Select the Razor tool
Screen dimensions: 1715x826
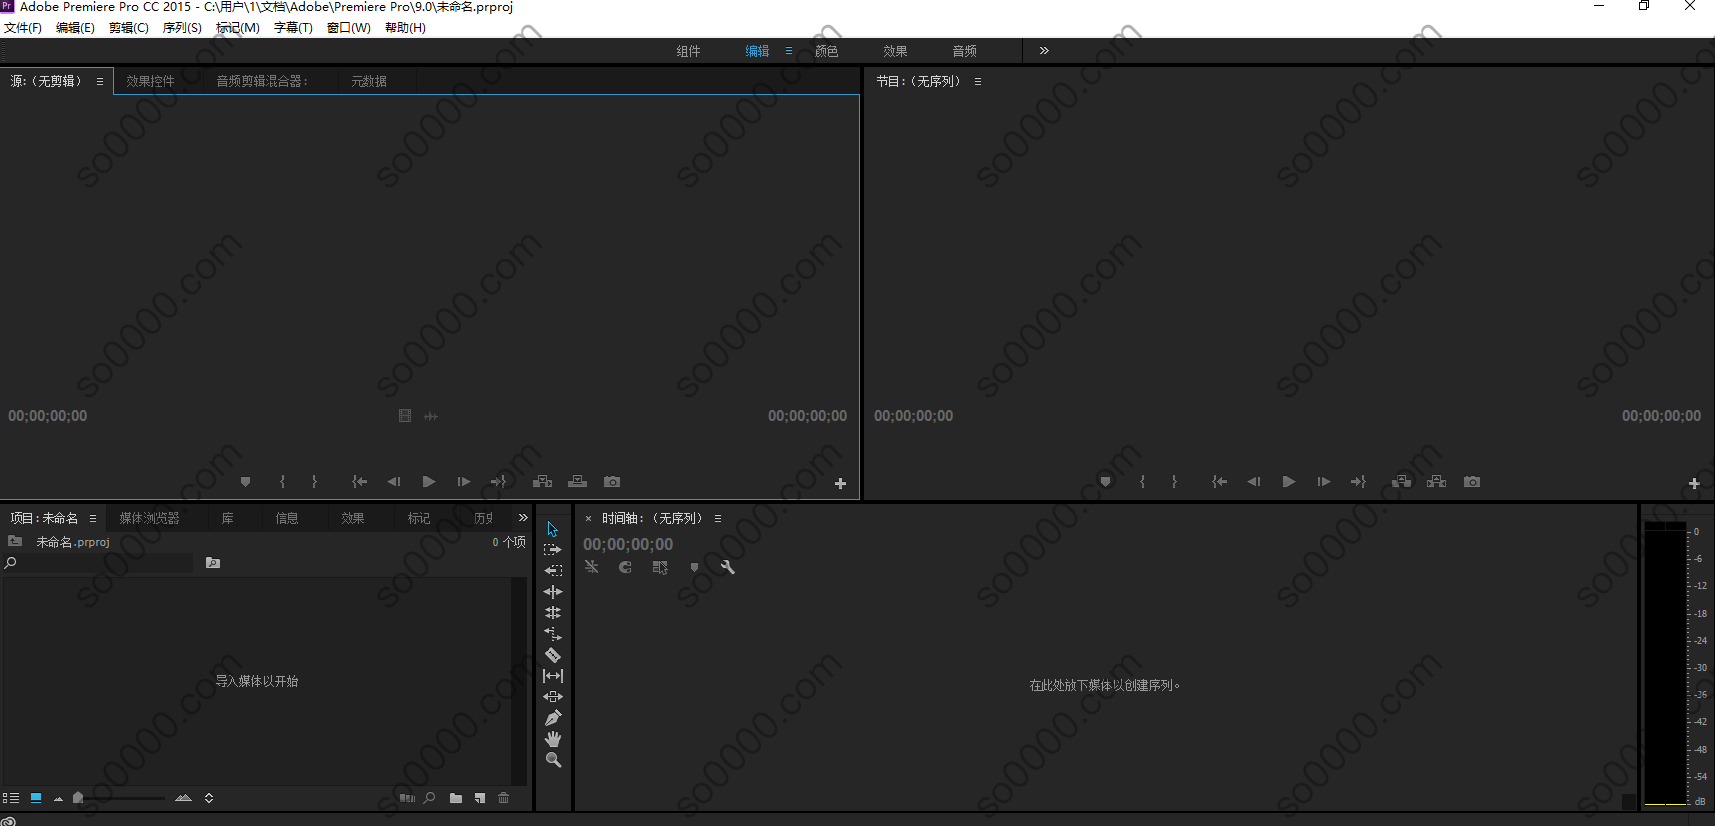pos(553,655)
